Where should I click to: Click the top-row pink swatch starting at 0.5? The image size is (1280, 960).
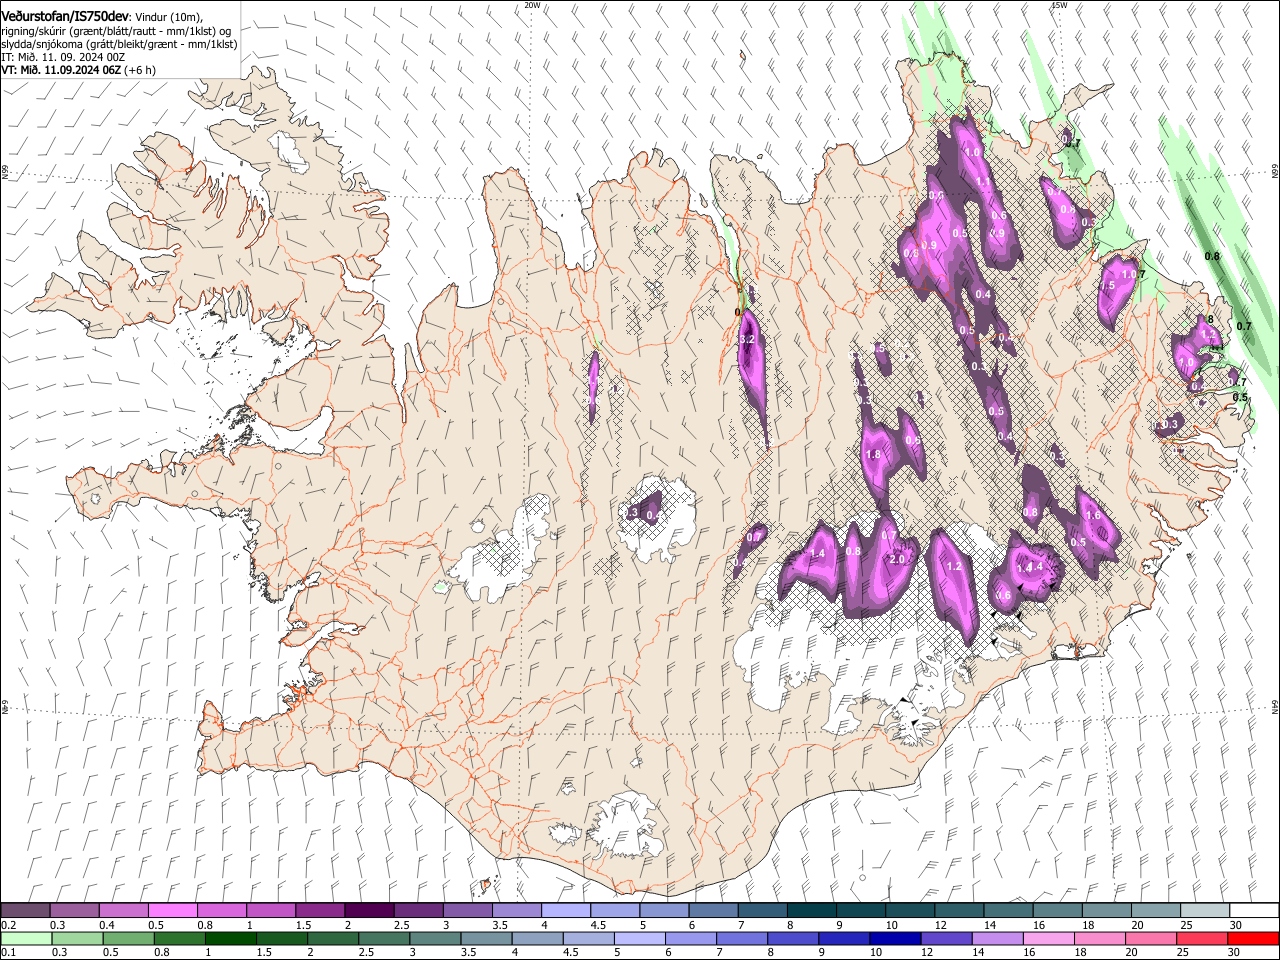173,911
